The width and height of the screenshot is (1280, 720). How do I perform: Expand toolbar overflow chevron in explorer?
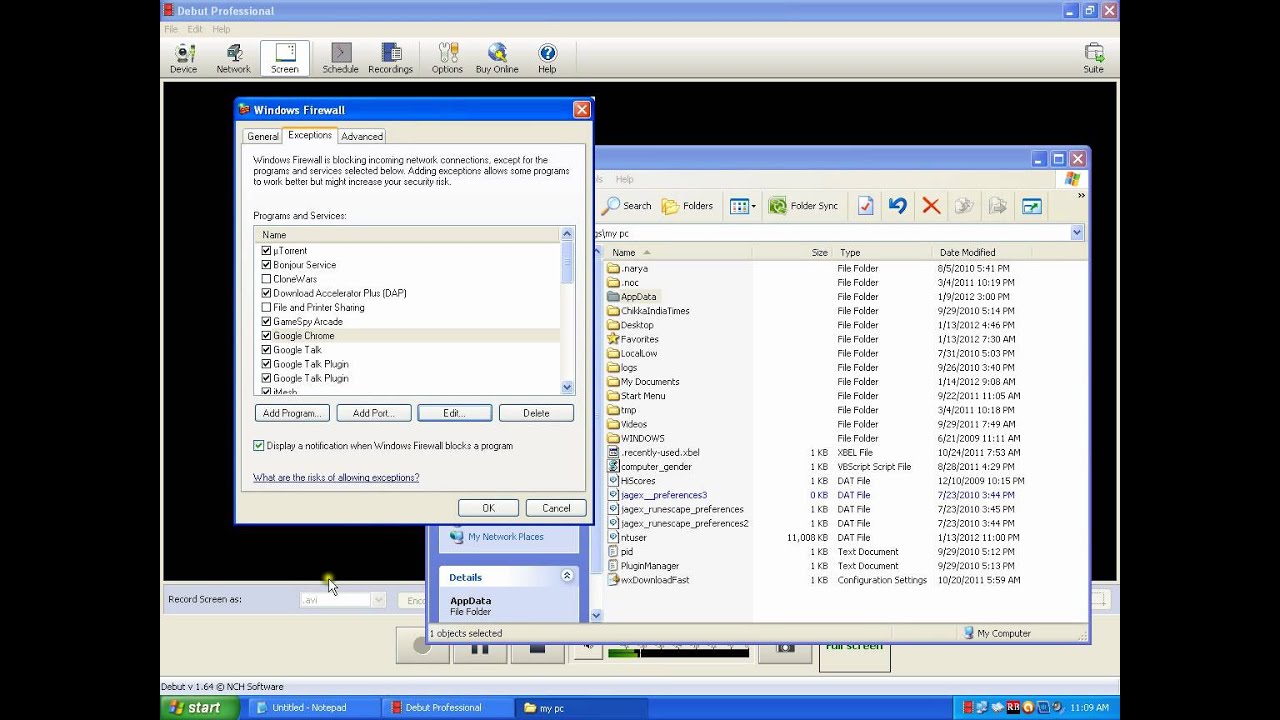pyautogui.click(x=1081, y=196)
